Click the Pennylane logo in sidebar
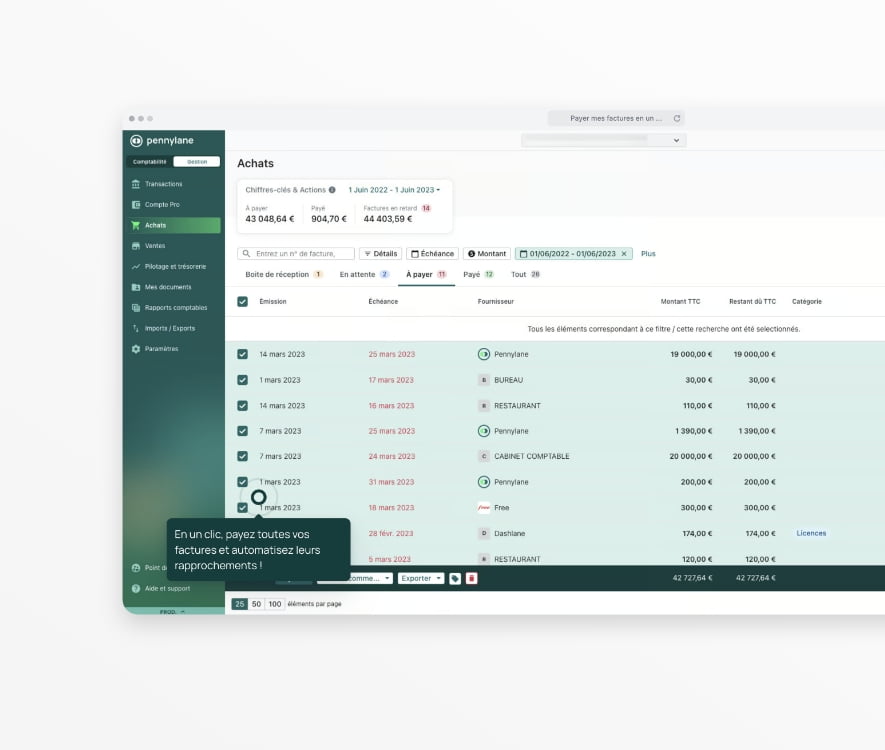 pyautogui.click(x=136, y=141)
